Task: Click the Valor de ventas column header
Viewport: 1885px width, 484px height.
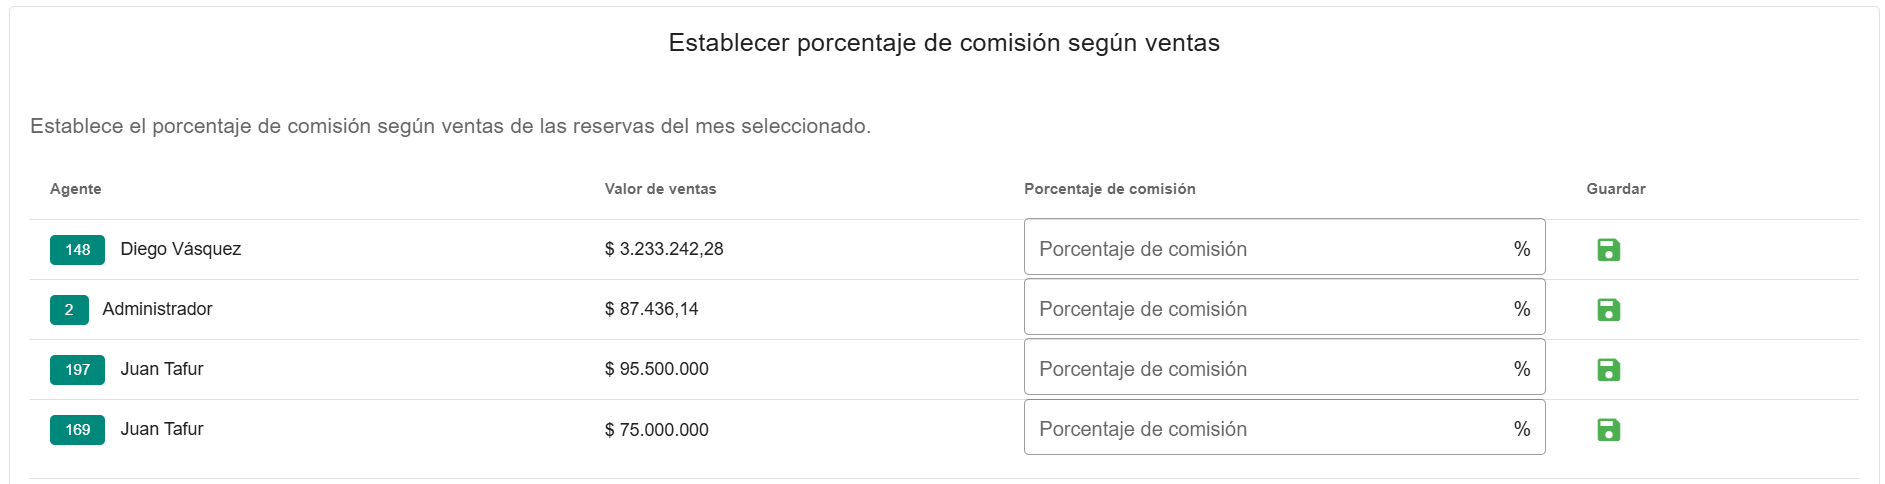Action: tap(660, 189)
